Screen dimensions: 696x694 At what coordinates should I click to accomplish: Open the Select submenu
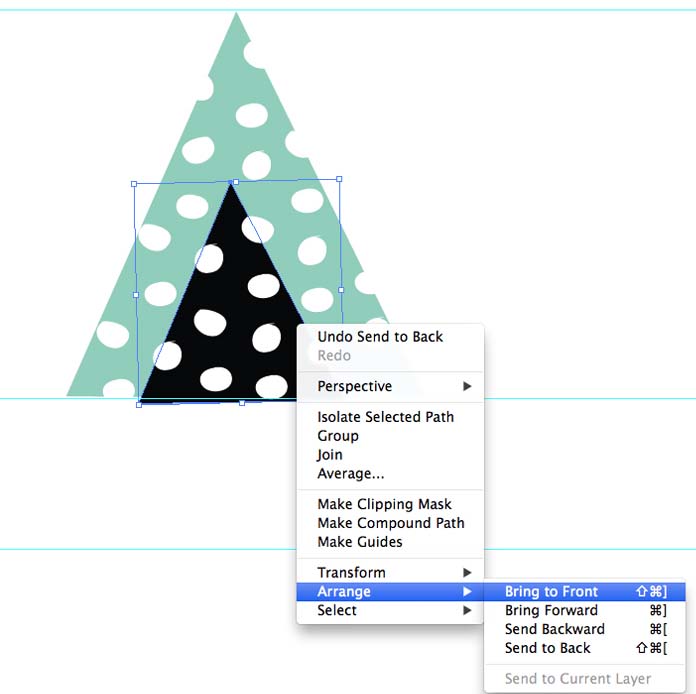point(390,611)
